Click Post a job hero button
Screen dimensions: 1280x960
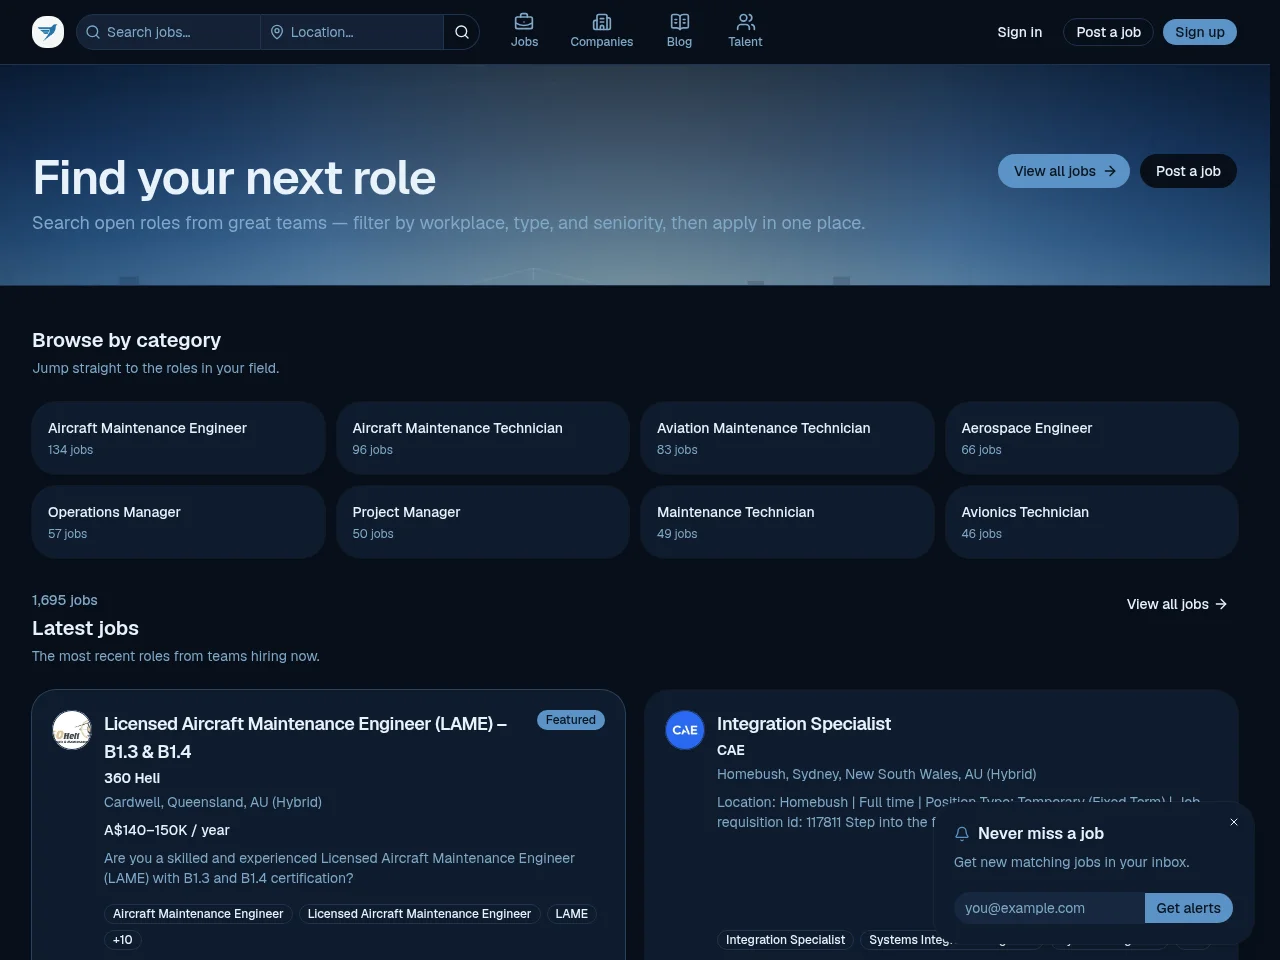1188,171
